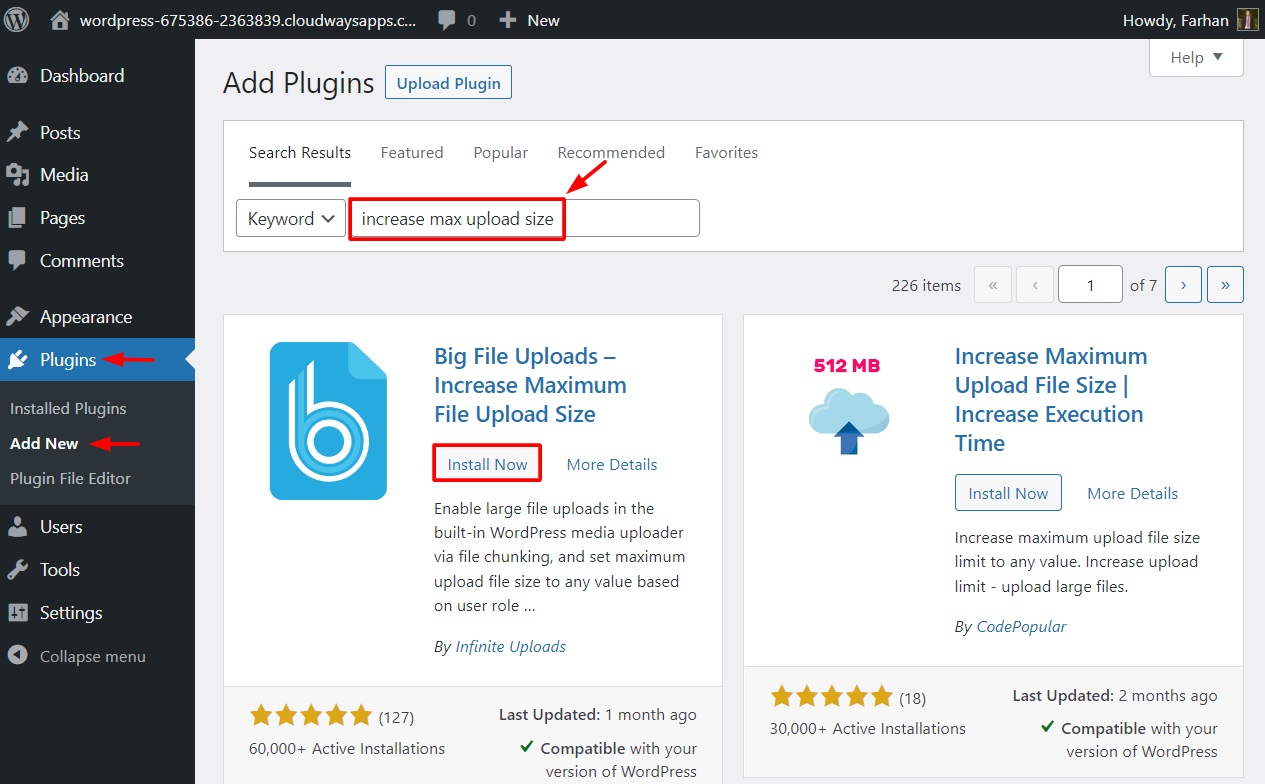Open the Tools menu in sidebar

59,570
